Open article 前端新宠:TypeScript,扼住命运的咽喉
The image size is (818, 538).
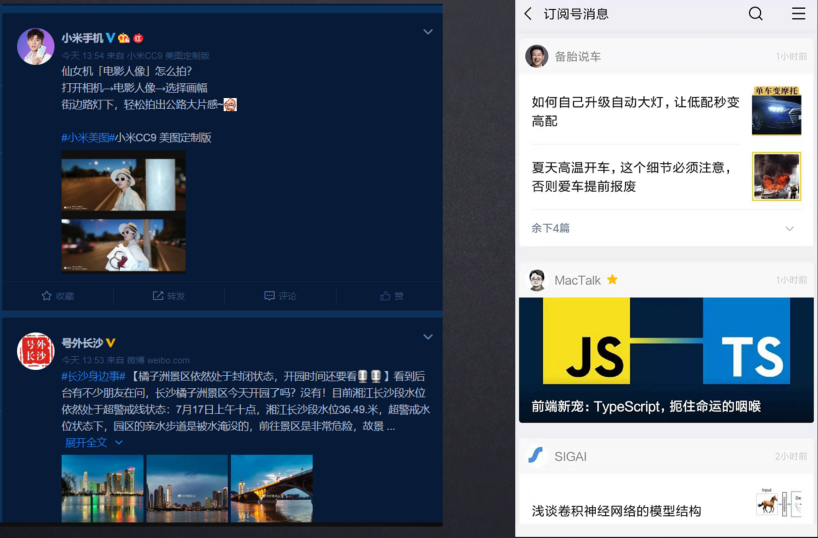click(646, 406)
